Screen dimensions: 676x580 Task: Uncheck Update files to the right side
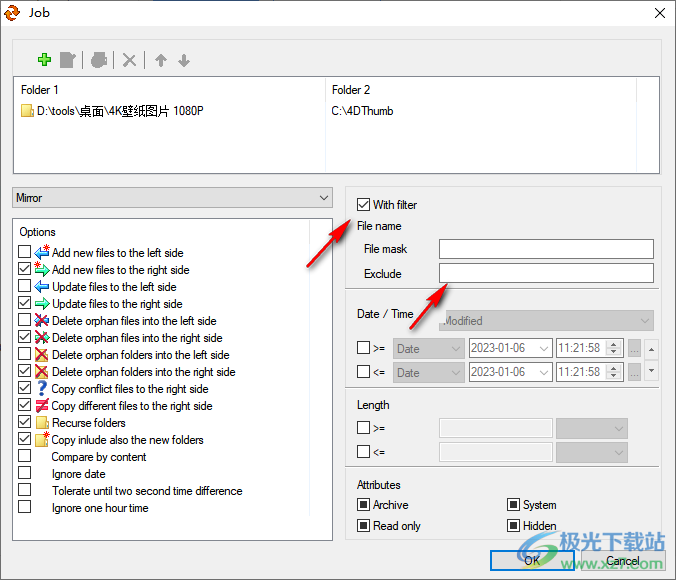[x=25, y=303]
